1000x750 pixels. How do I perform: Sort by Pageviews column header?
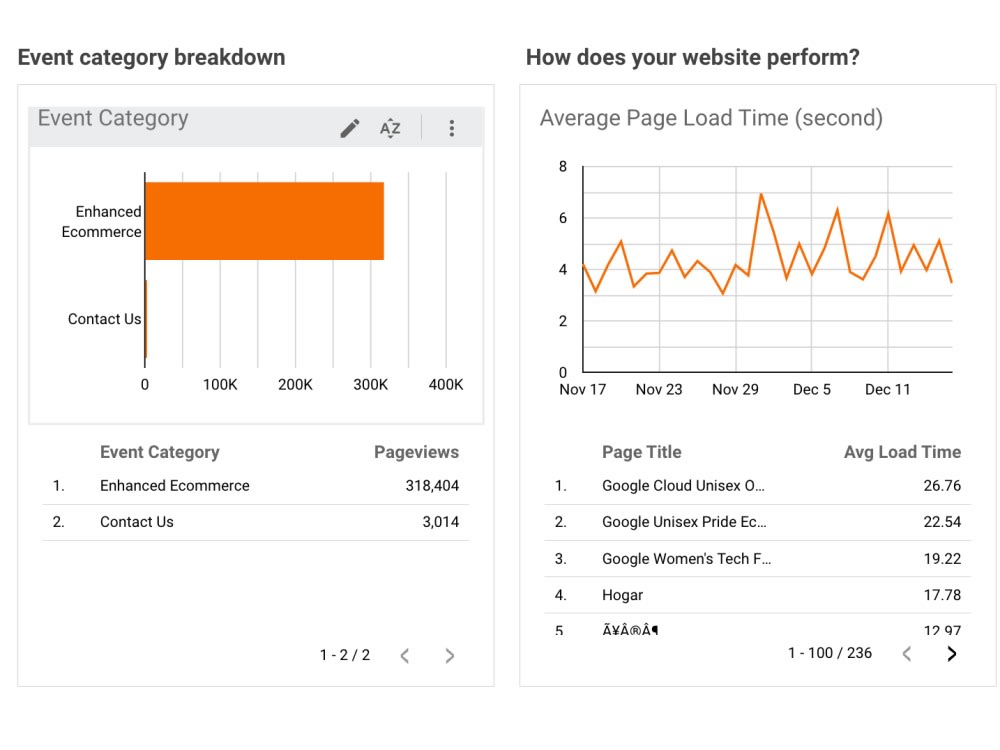(416, 452)
